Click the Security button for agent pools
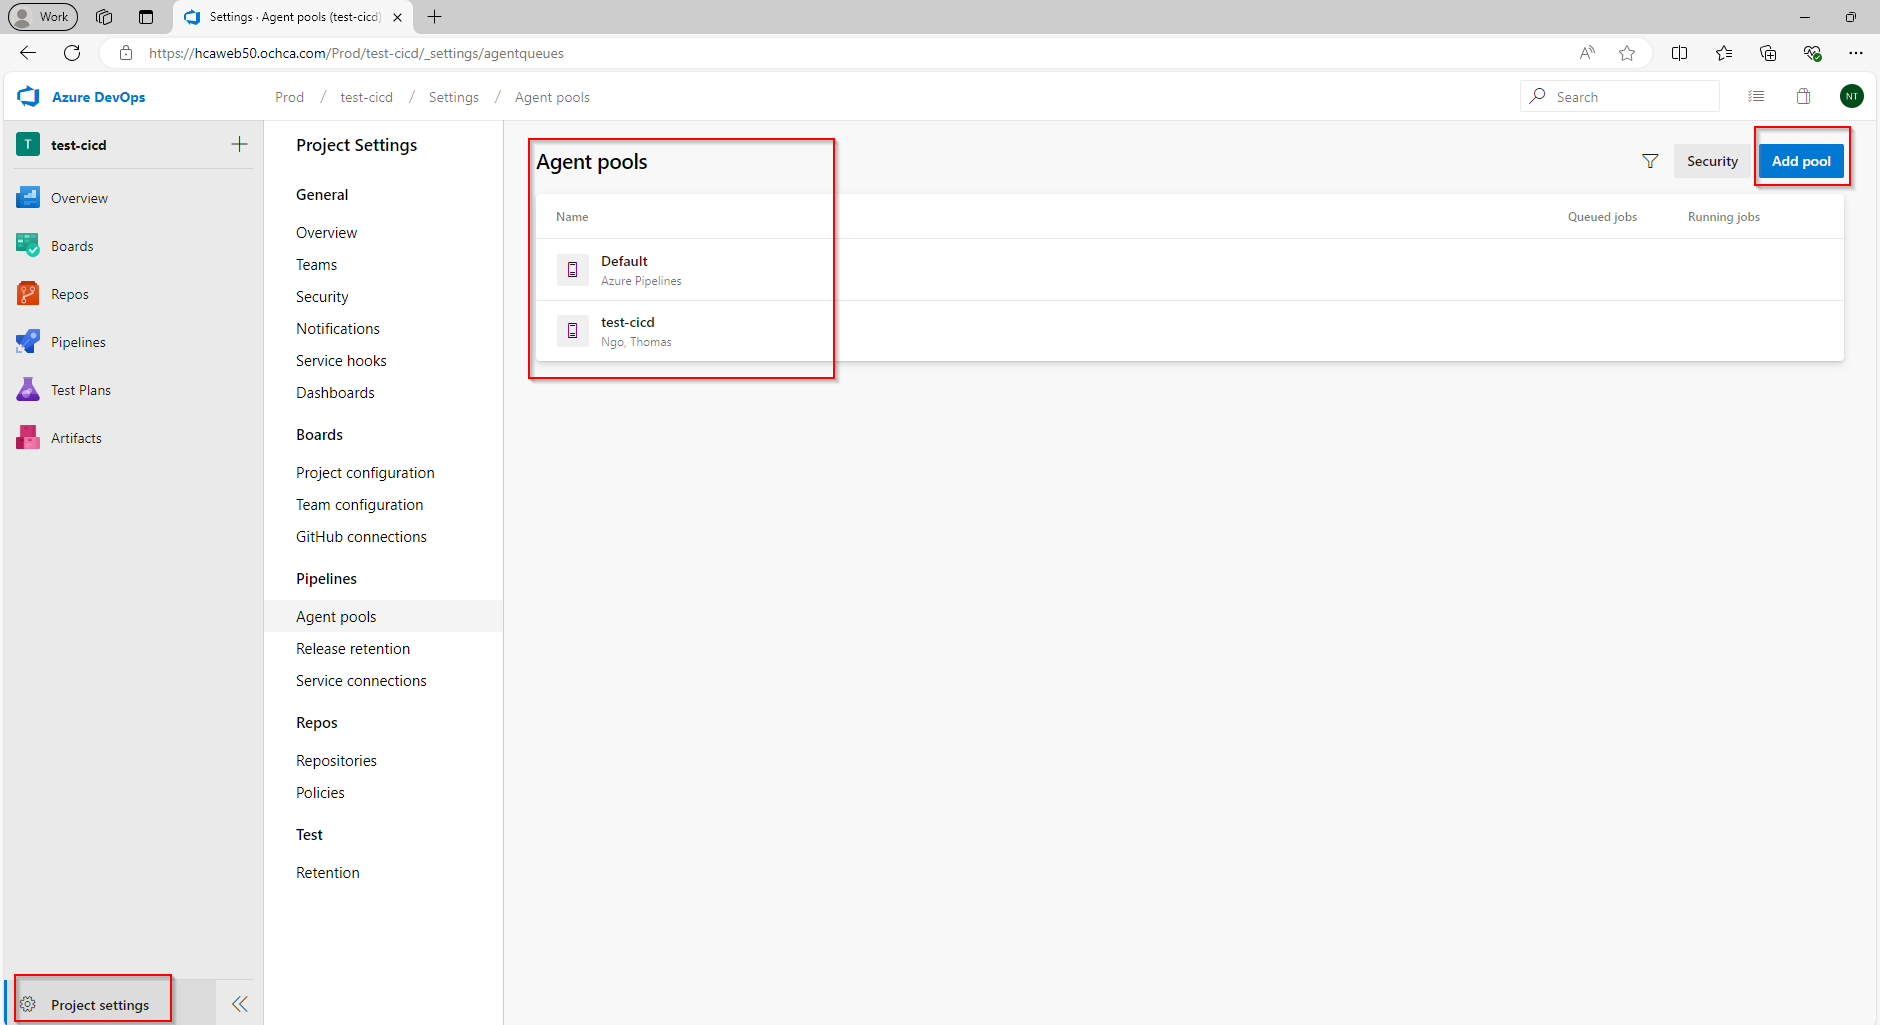1880x1025 pixels. (x=1712, y=161)
